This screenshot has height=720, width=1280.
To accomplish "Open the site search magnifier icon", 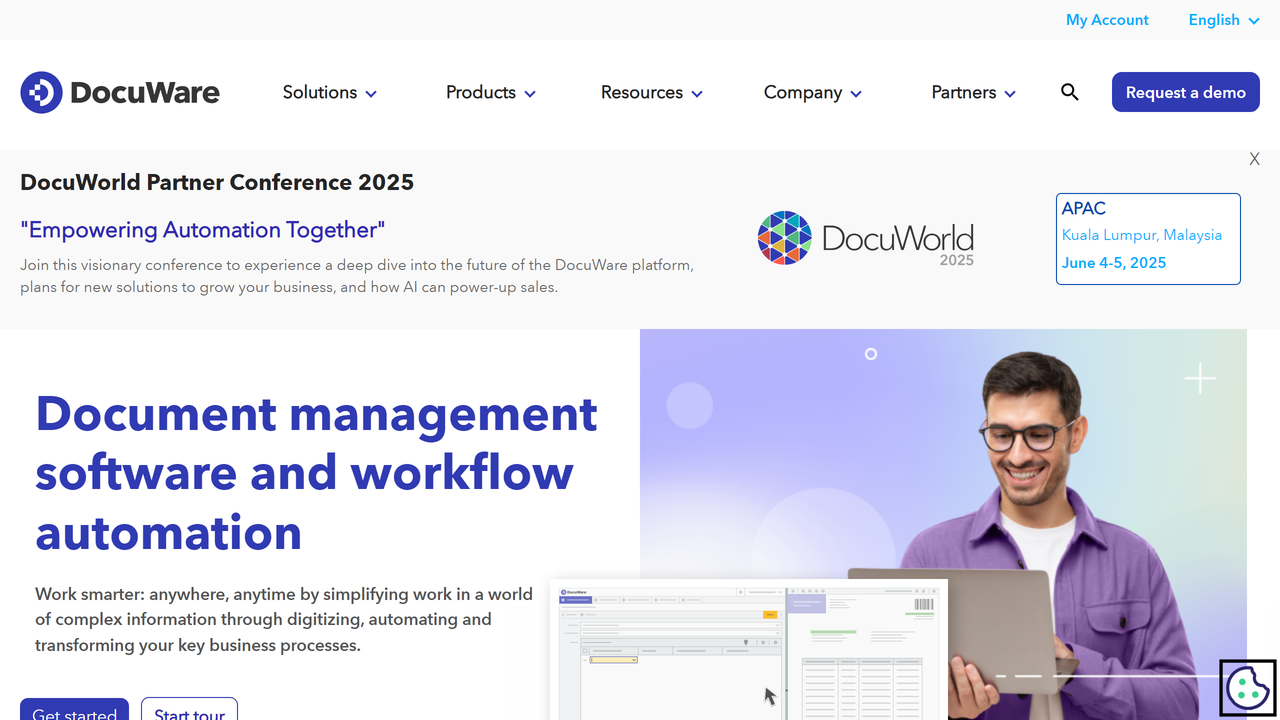I will click(1070, 92).
